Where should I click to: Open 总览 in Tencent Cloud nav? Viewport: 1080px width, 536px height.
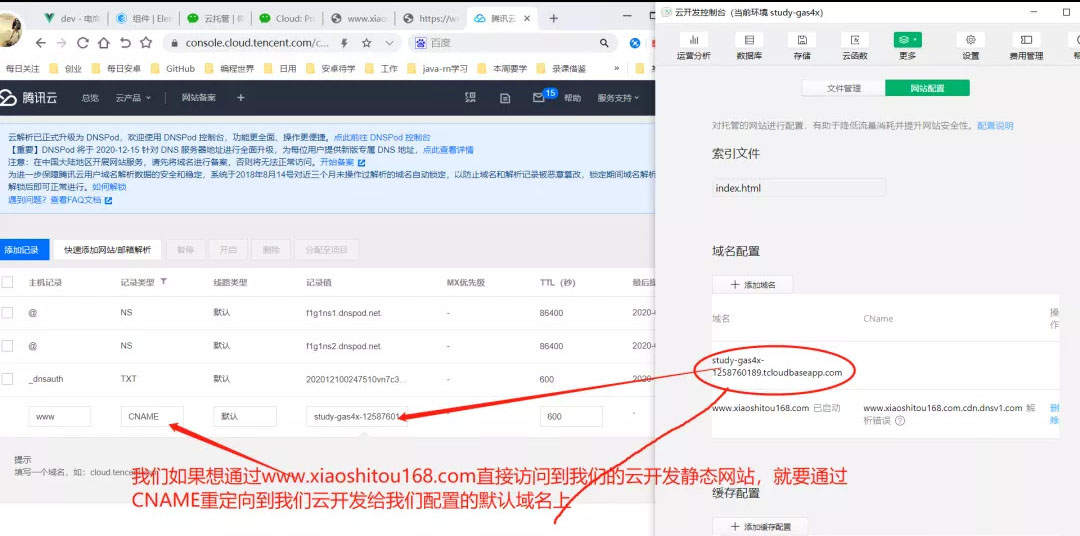[90, 98]
